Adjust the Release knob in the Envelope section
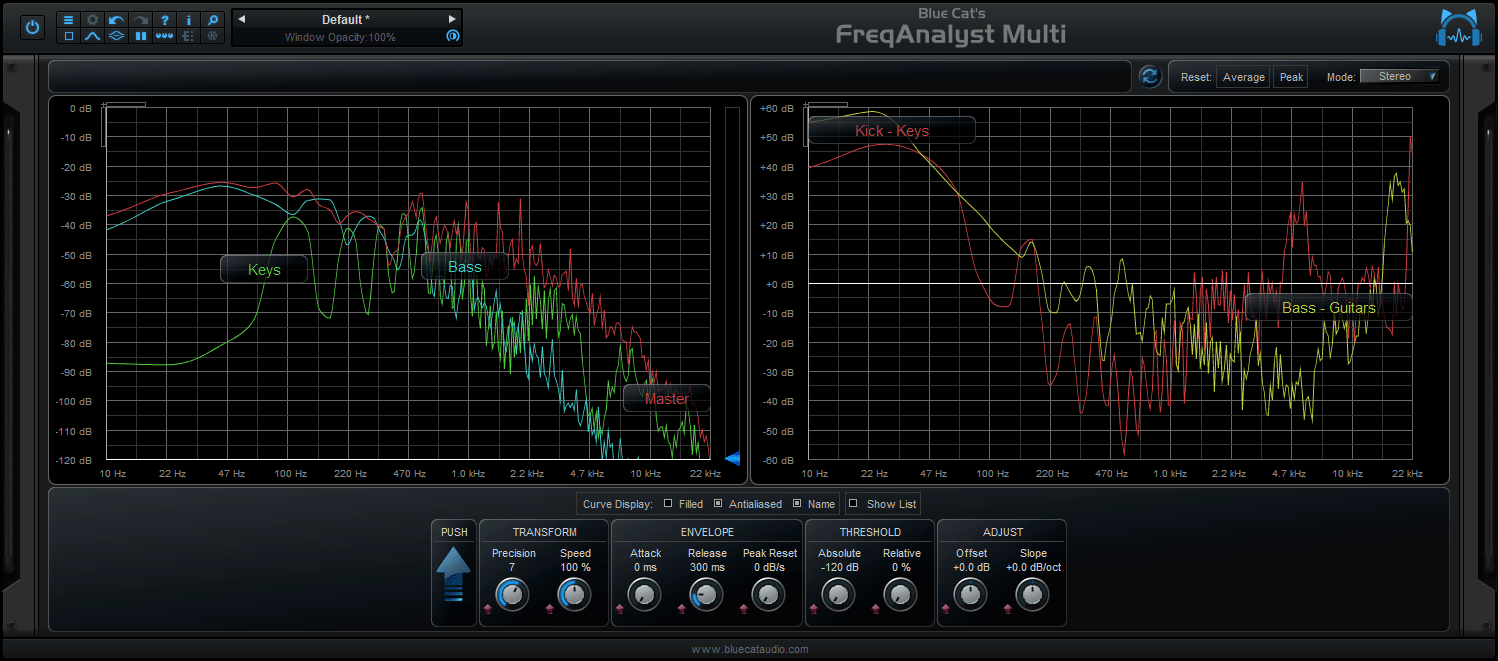1498x661 pixels. click(x=706, y=594)
